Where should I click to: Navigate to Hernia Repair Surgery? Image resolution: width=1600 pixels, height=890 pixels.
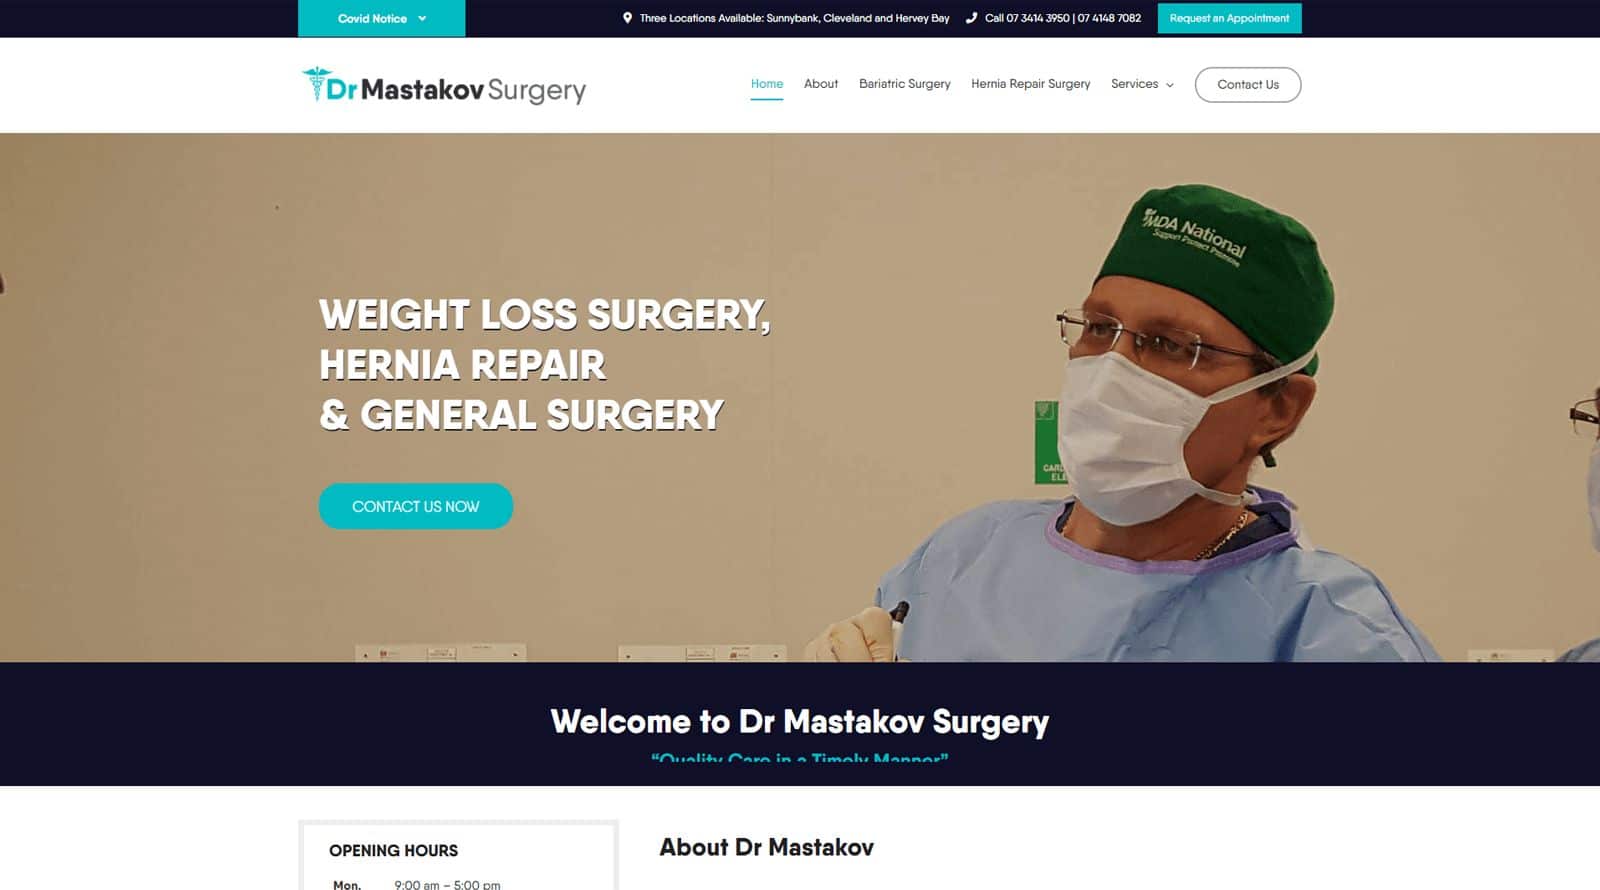point(1031,84)
